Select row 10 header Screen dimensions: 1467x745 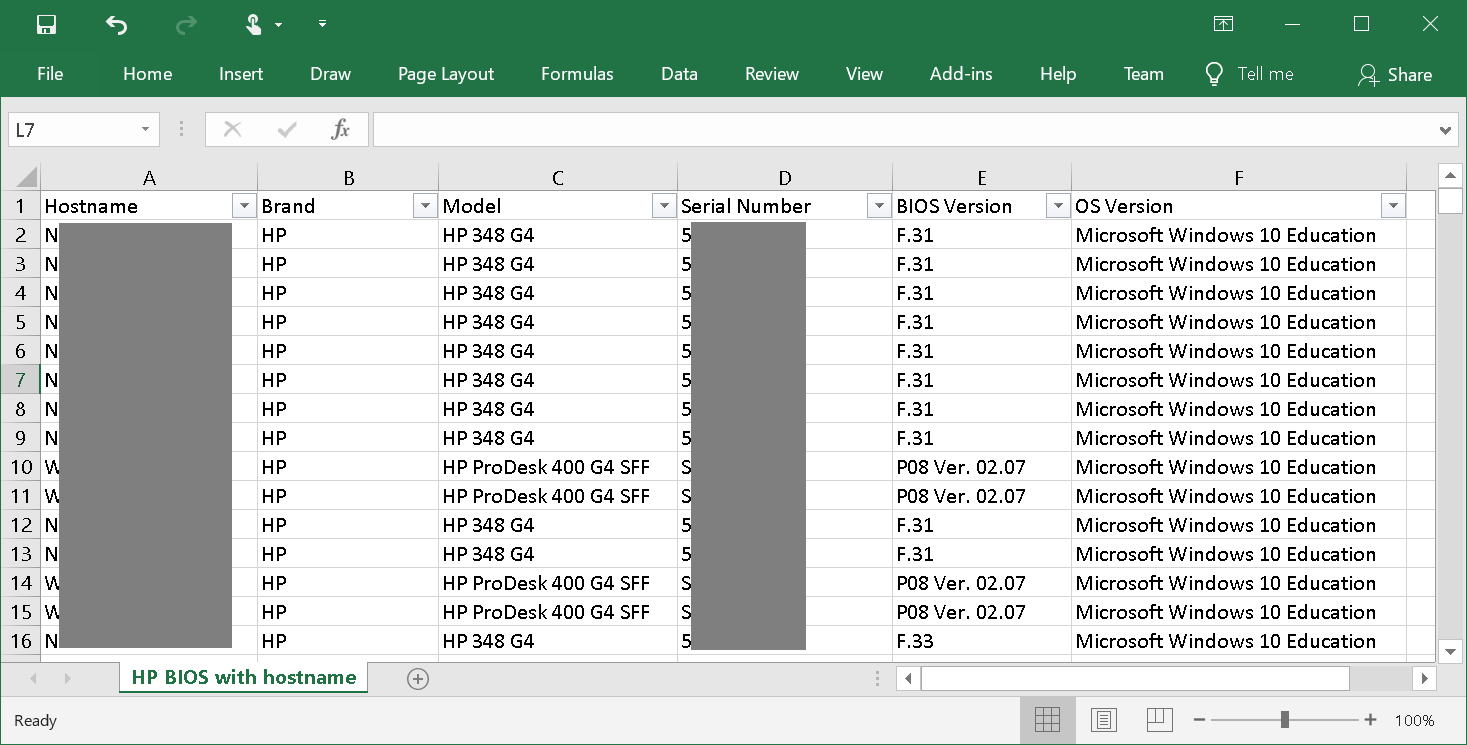[x=21, y=467]
